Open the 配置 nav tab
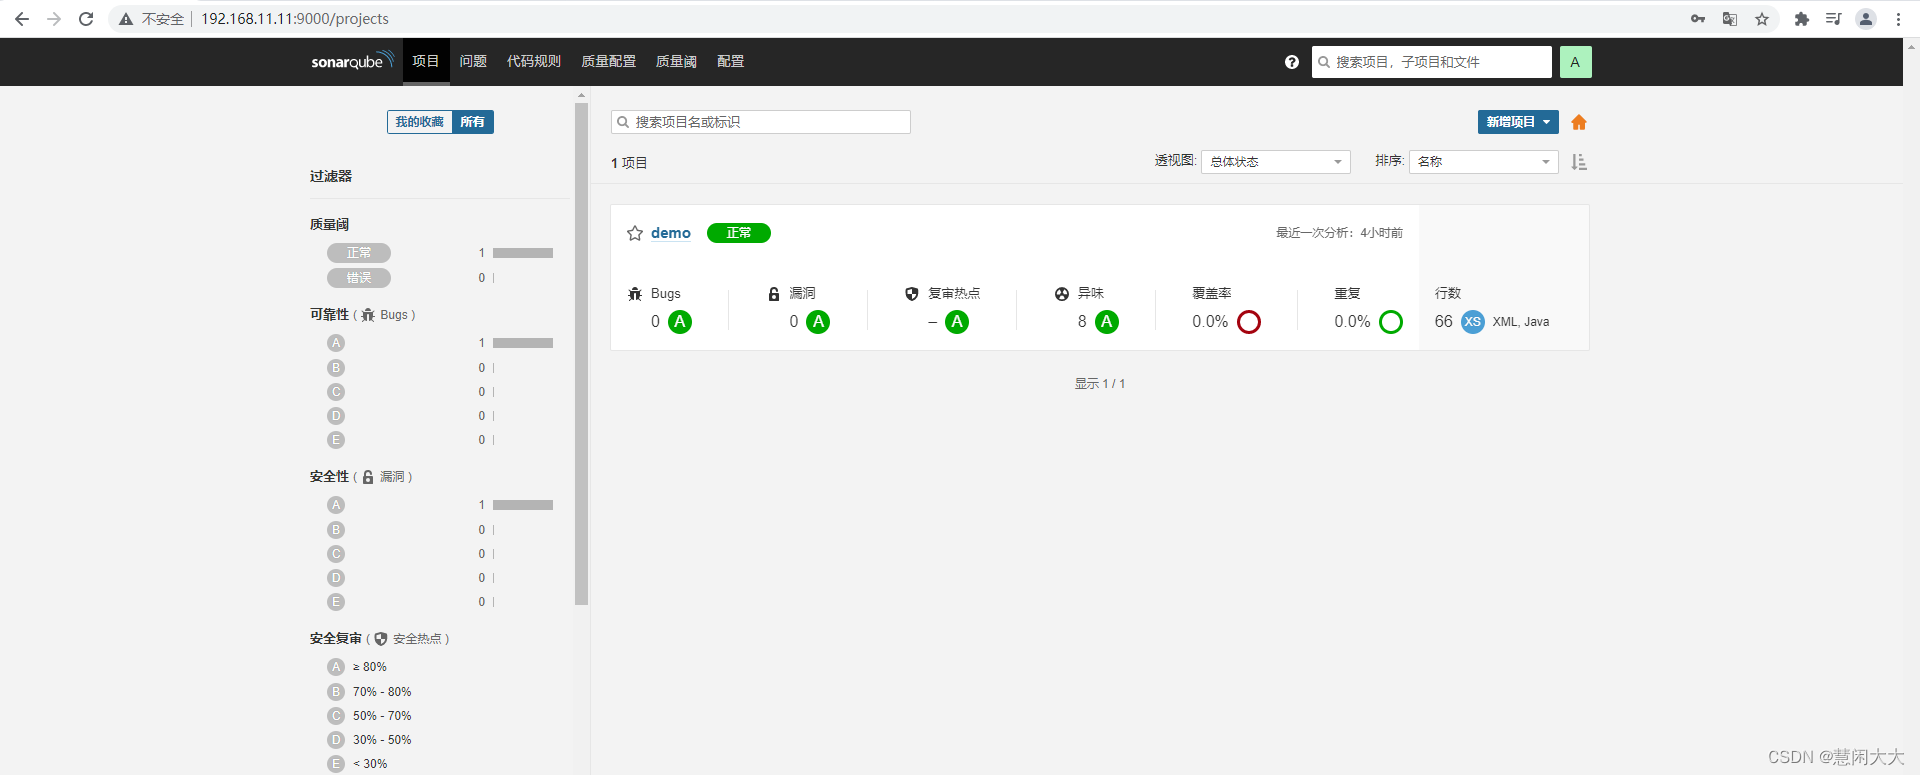Image resolution: width=1920 pixels, height=775 pixels. (x=731, y=61)
